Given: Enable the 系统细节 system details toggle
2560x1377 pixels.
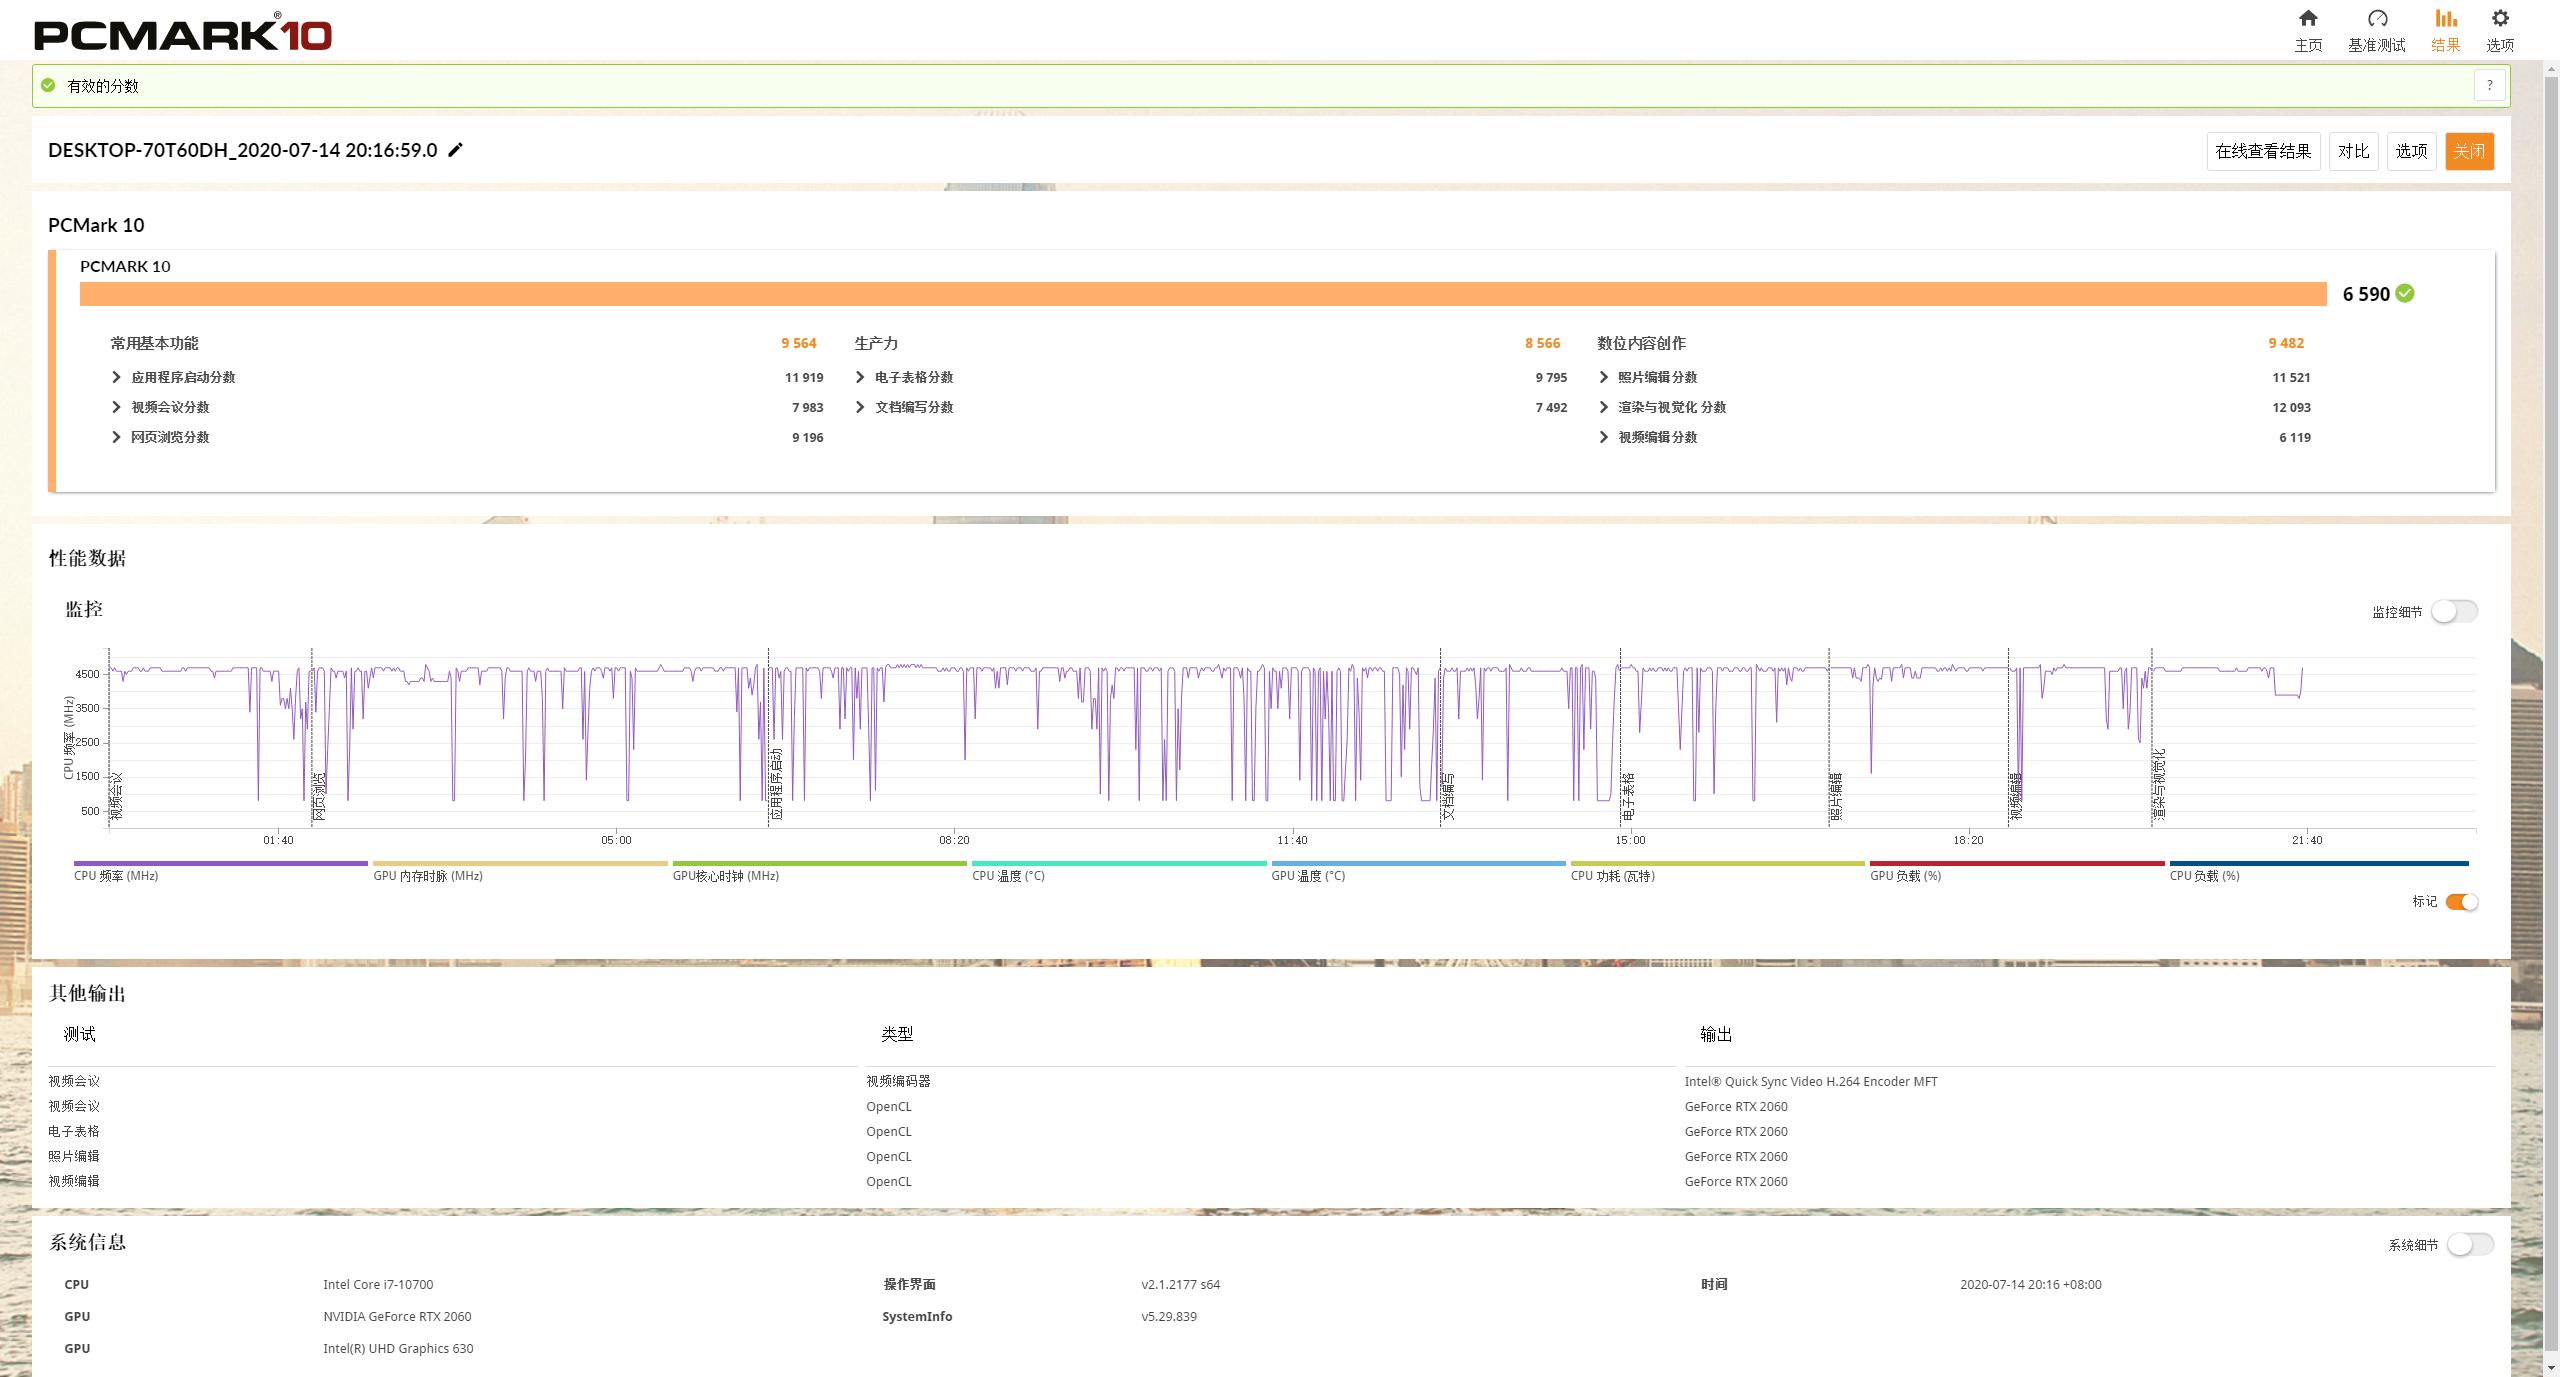Looking at the screenshot, I should (x=2470, y=1244).
